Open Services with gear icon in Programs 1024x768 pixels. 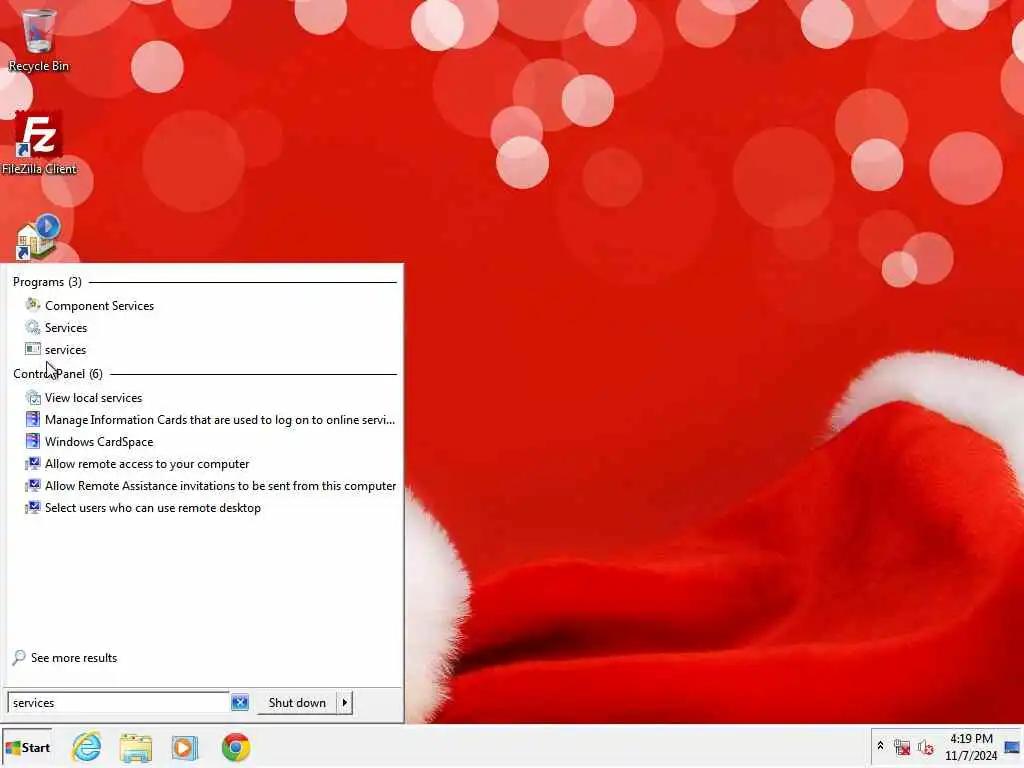click(x=66, y=328)
